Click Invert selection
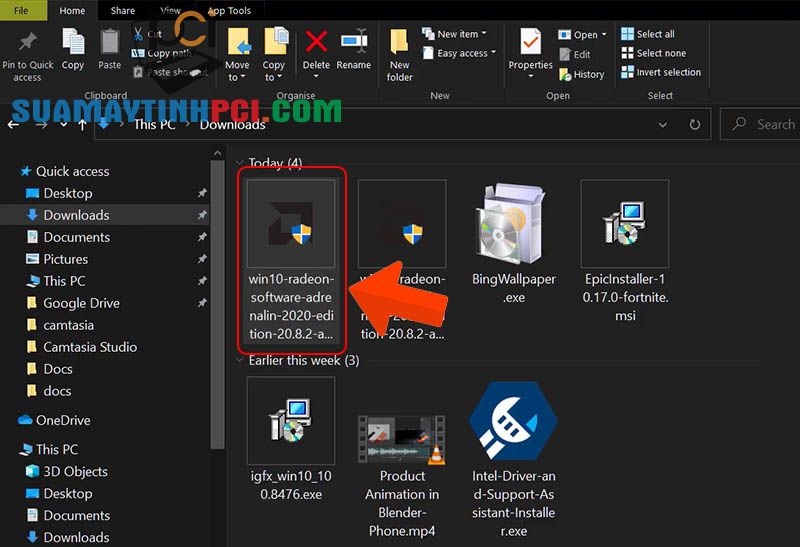Image resolution: width=800 pixels, height=547 pixels. (661, 72)
